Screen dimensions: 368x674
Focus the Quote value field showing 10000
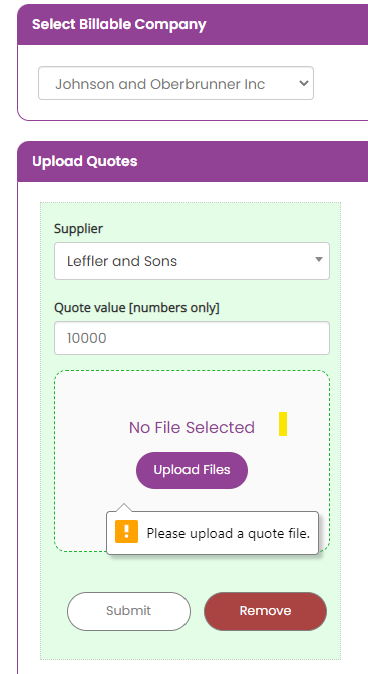coord(192,338)
